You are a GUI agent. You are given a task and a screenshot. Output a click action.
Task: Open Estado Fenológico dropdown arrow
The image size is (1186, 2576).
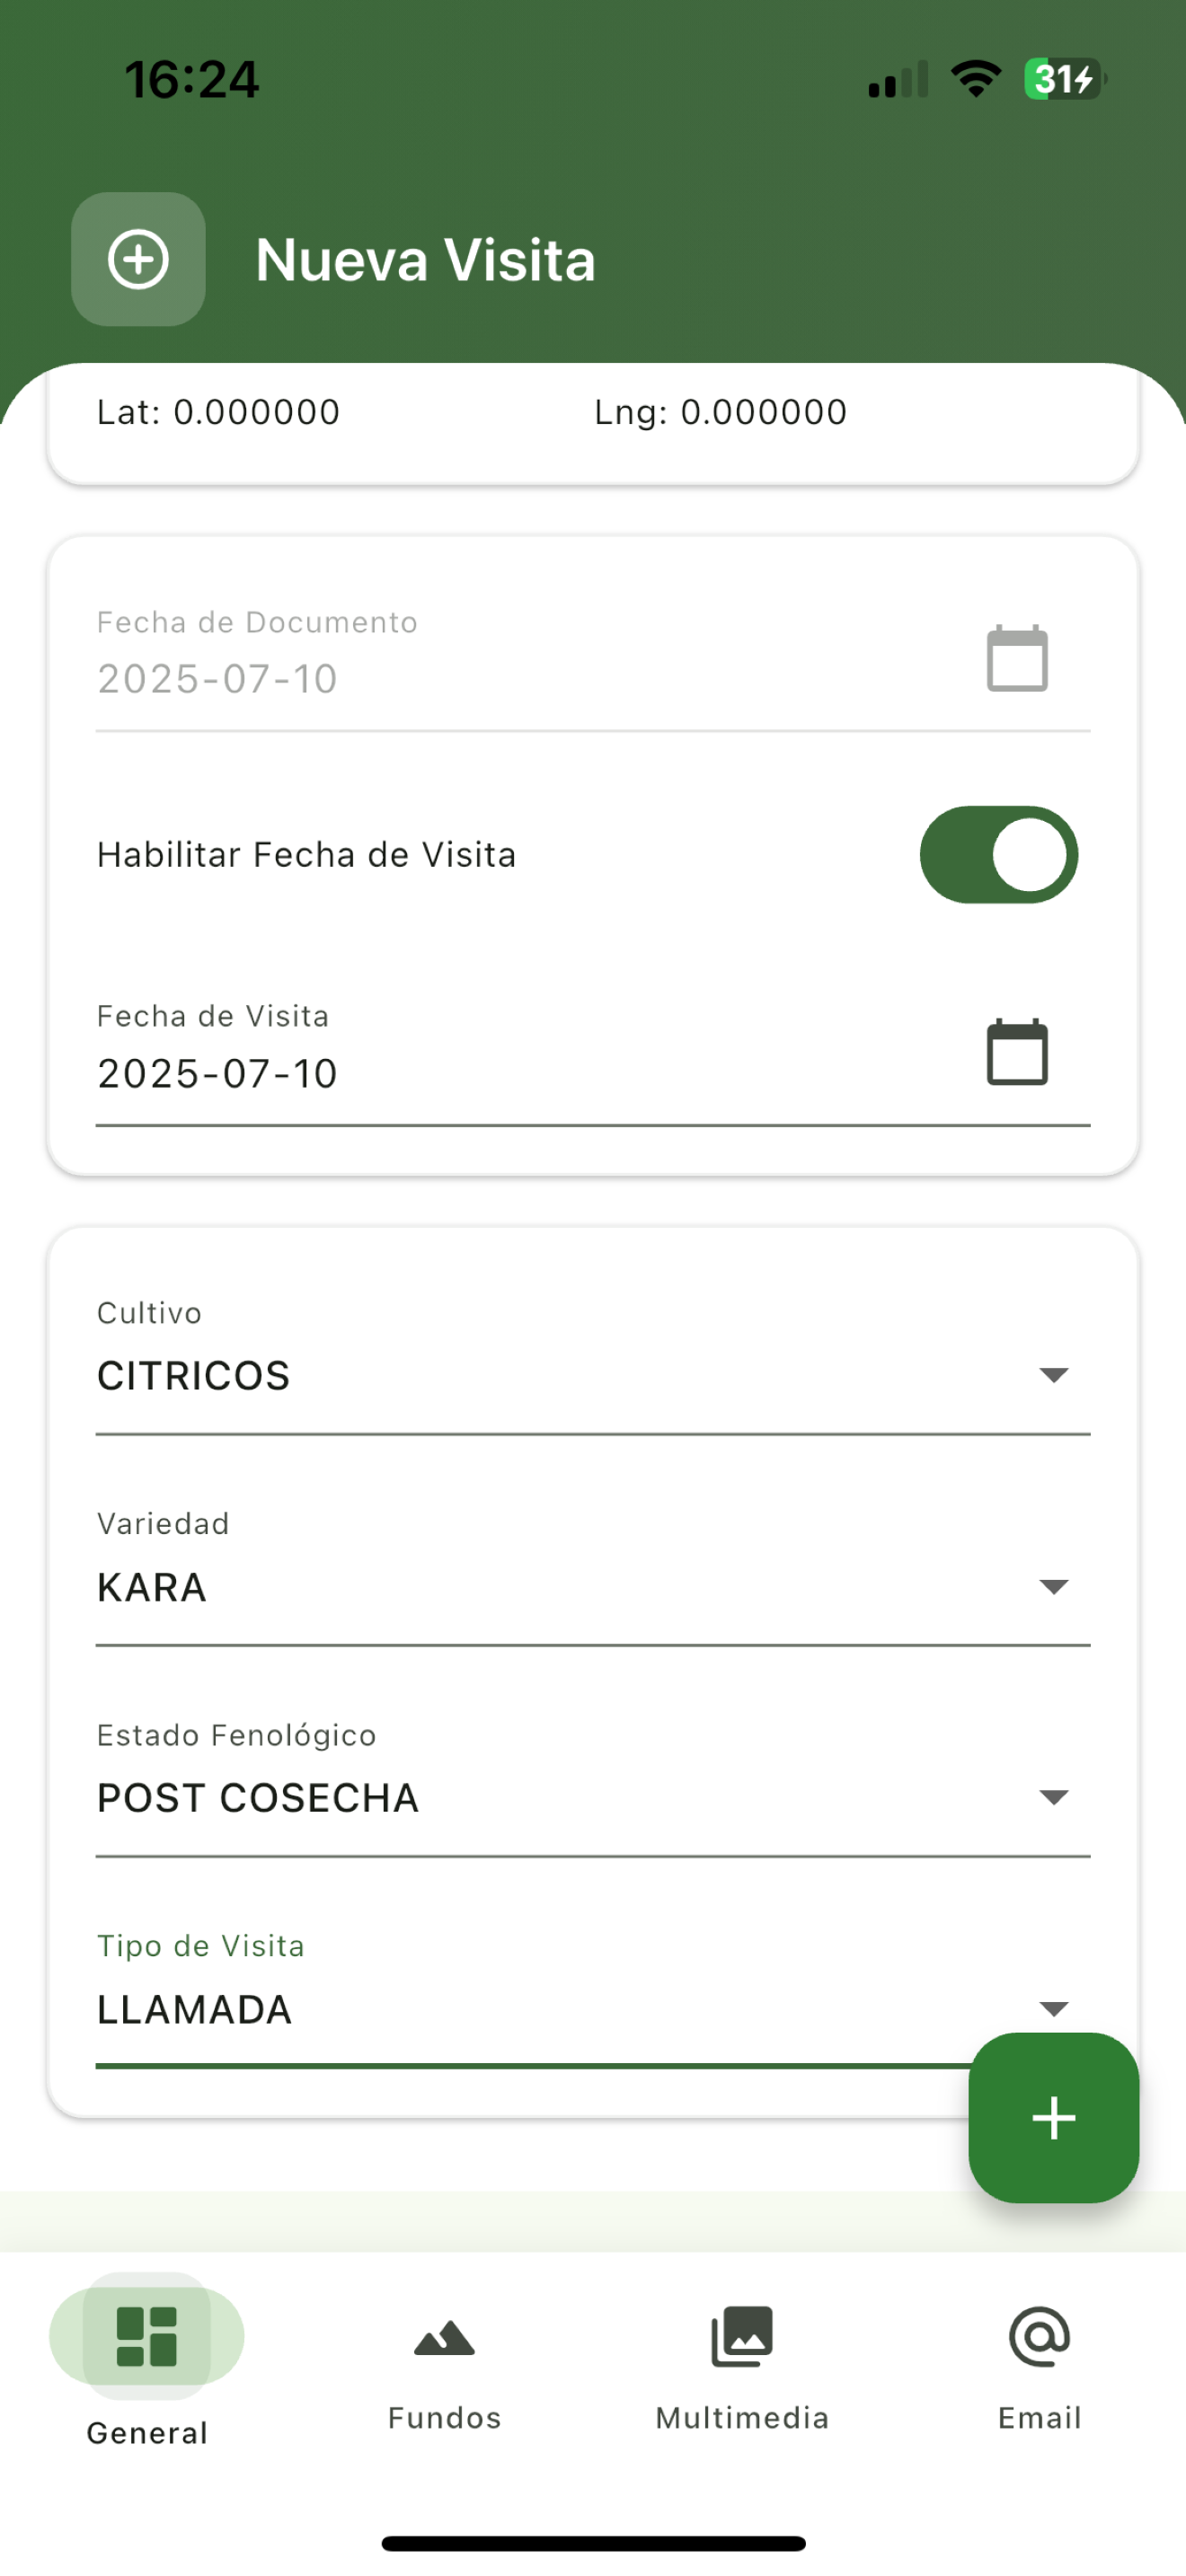tap(1053, 1797)
